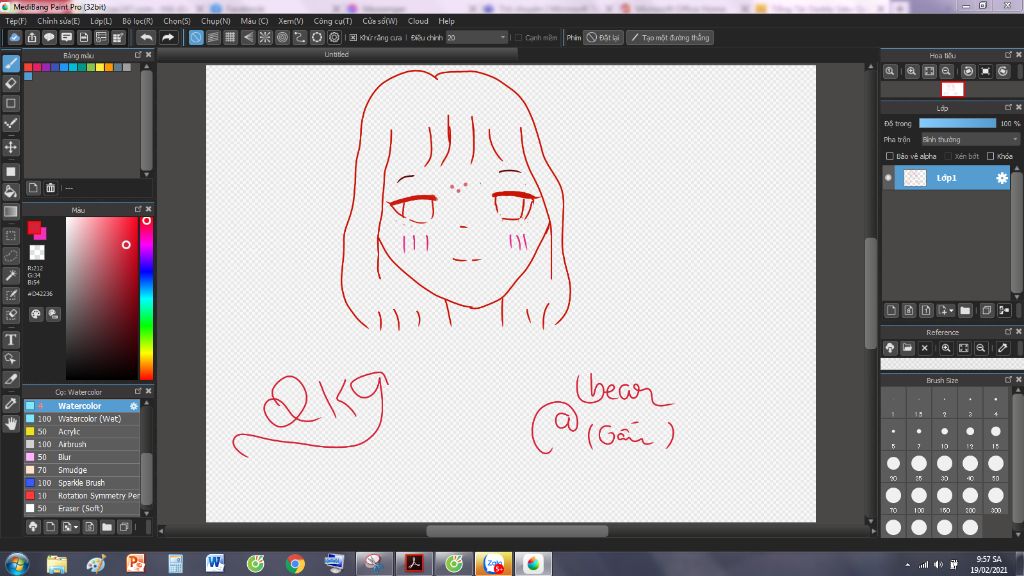Enable the parallel lines snap guide
This screenshot has width=1024, height=576.
click(213, 38)
